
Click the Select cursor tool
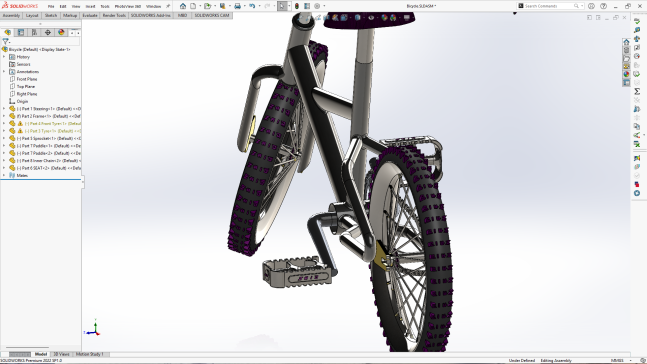282,6
